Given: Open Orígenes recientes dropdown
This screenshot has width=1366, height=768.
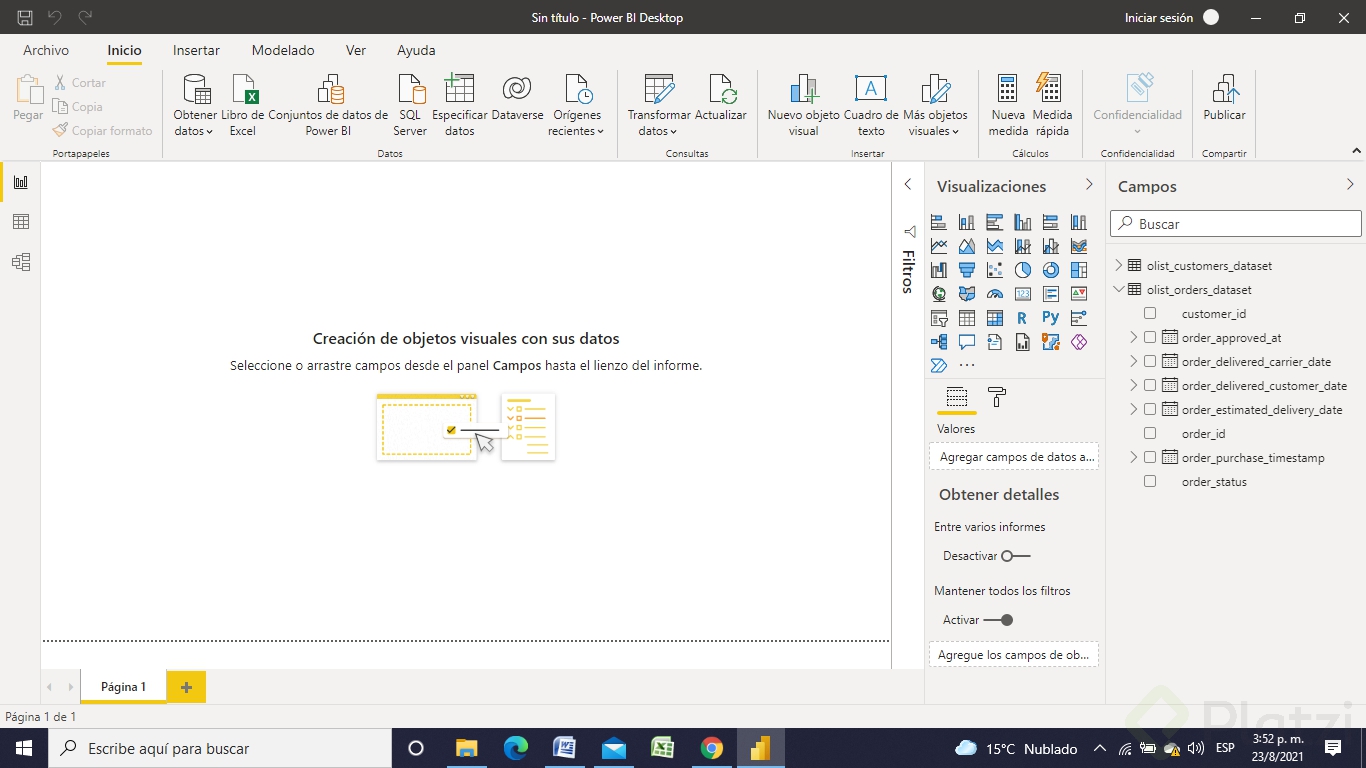Looking at the screenshot, I should 576,105.
